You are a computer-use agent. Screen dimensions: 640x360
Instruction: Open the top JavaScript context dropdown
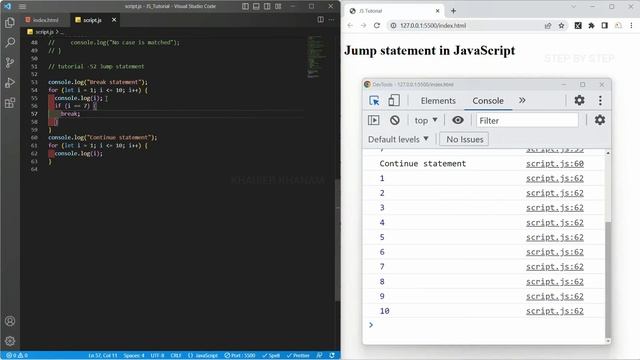point(426,120)
